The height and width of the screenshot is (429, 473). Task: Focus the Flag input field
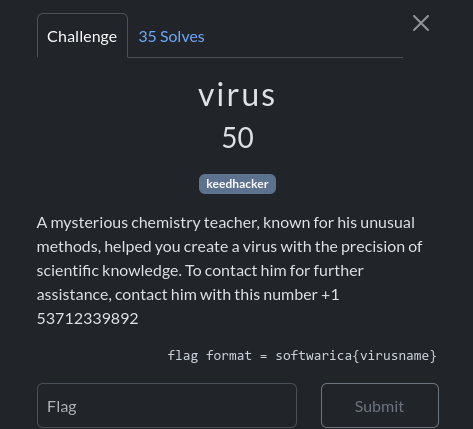167,406
